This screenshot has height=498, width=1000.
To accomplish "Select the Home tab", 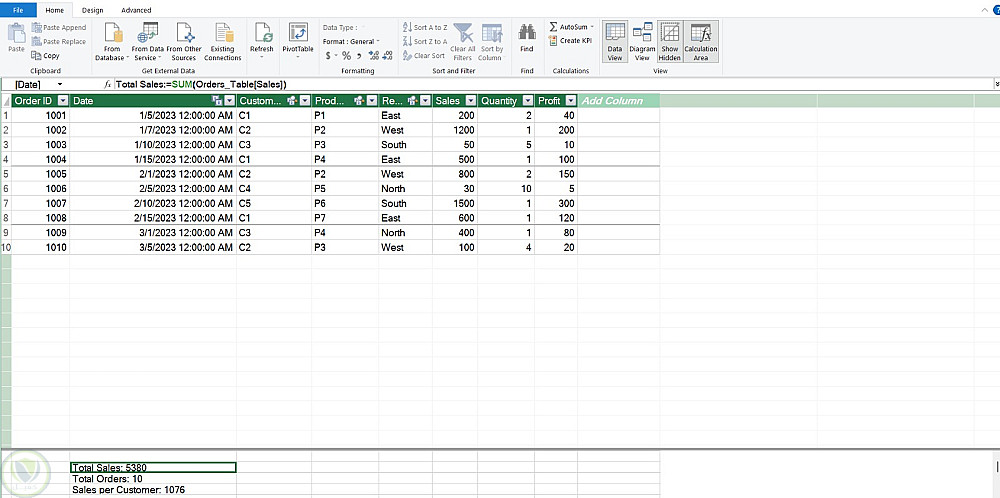I will 54,10.
